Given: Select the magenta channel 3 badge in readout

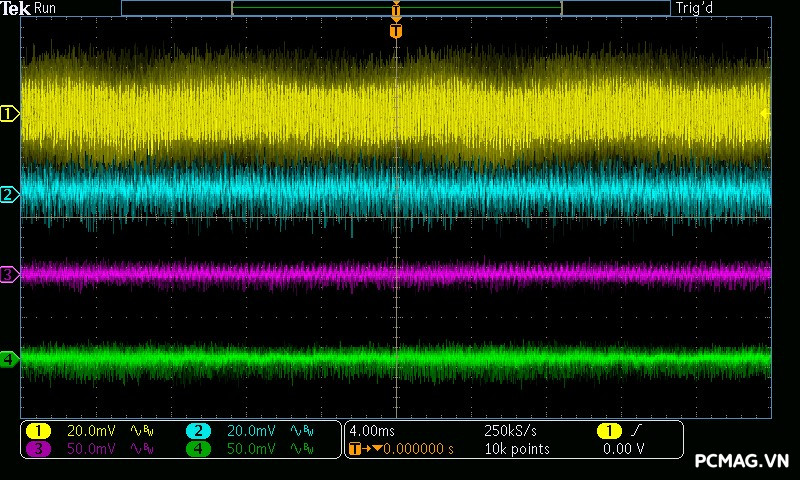Looking at the screenshot, I should point(37,449).
